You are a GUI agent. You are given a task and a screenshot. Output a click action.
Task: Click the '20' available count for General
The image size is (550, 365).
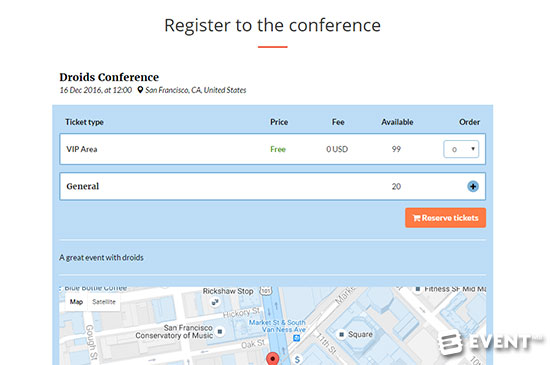coord(396,186)
